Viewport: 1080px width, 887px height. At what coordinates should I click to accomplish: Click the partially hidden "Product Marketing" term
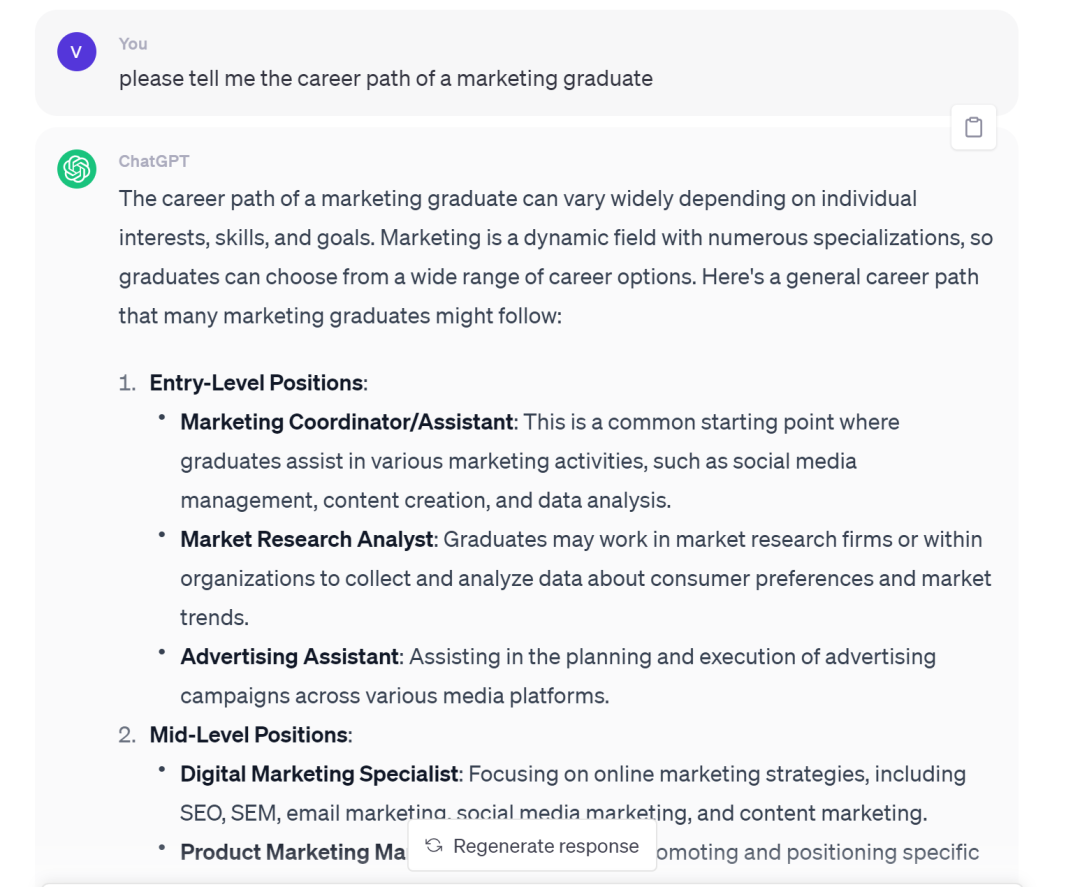tap(292, 852)
